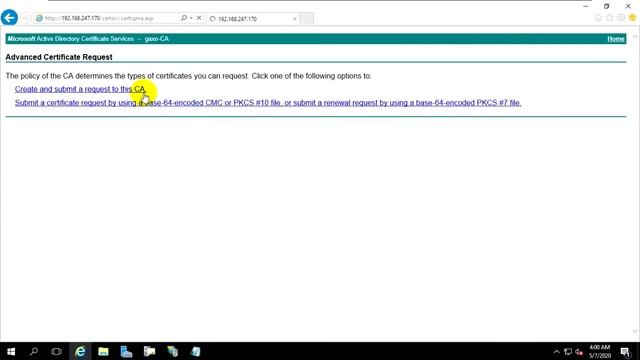Click the muted volume tray icon
This screenshot has height=360, width=640.
tap(579, 352)
